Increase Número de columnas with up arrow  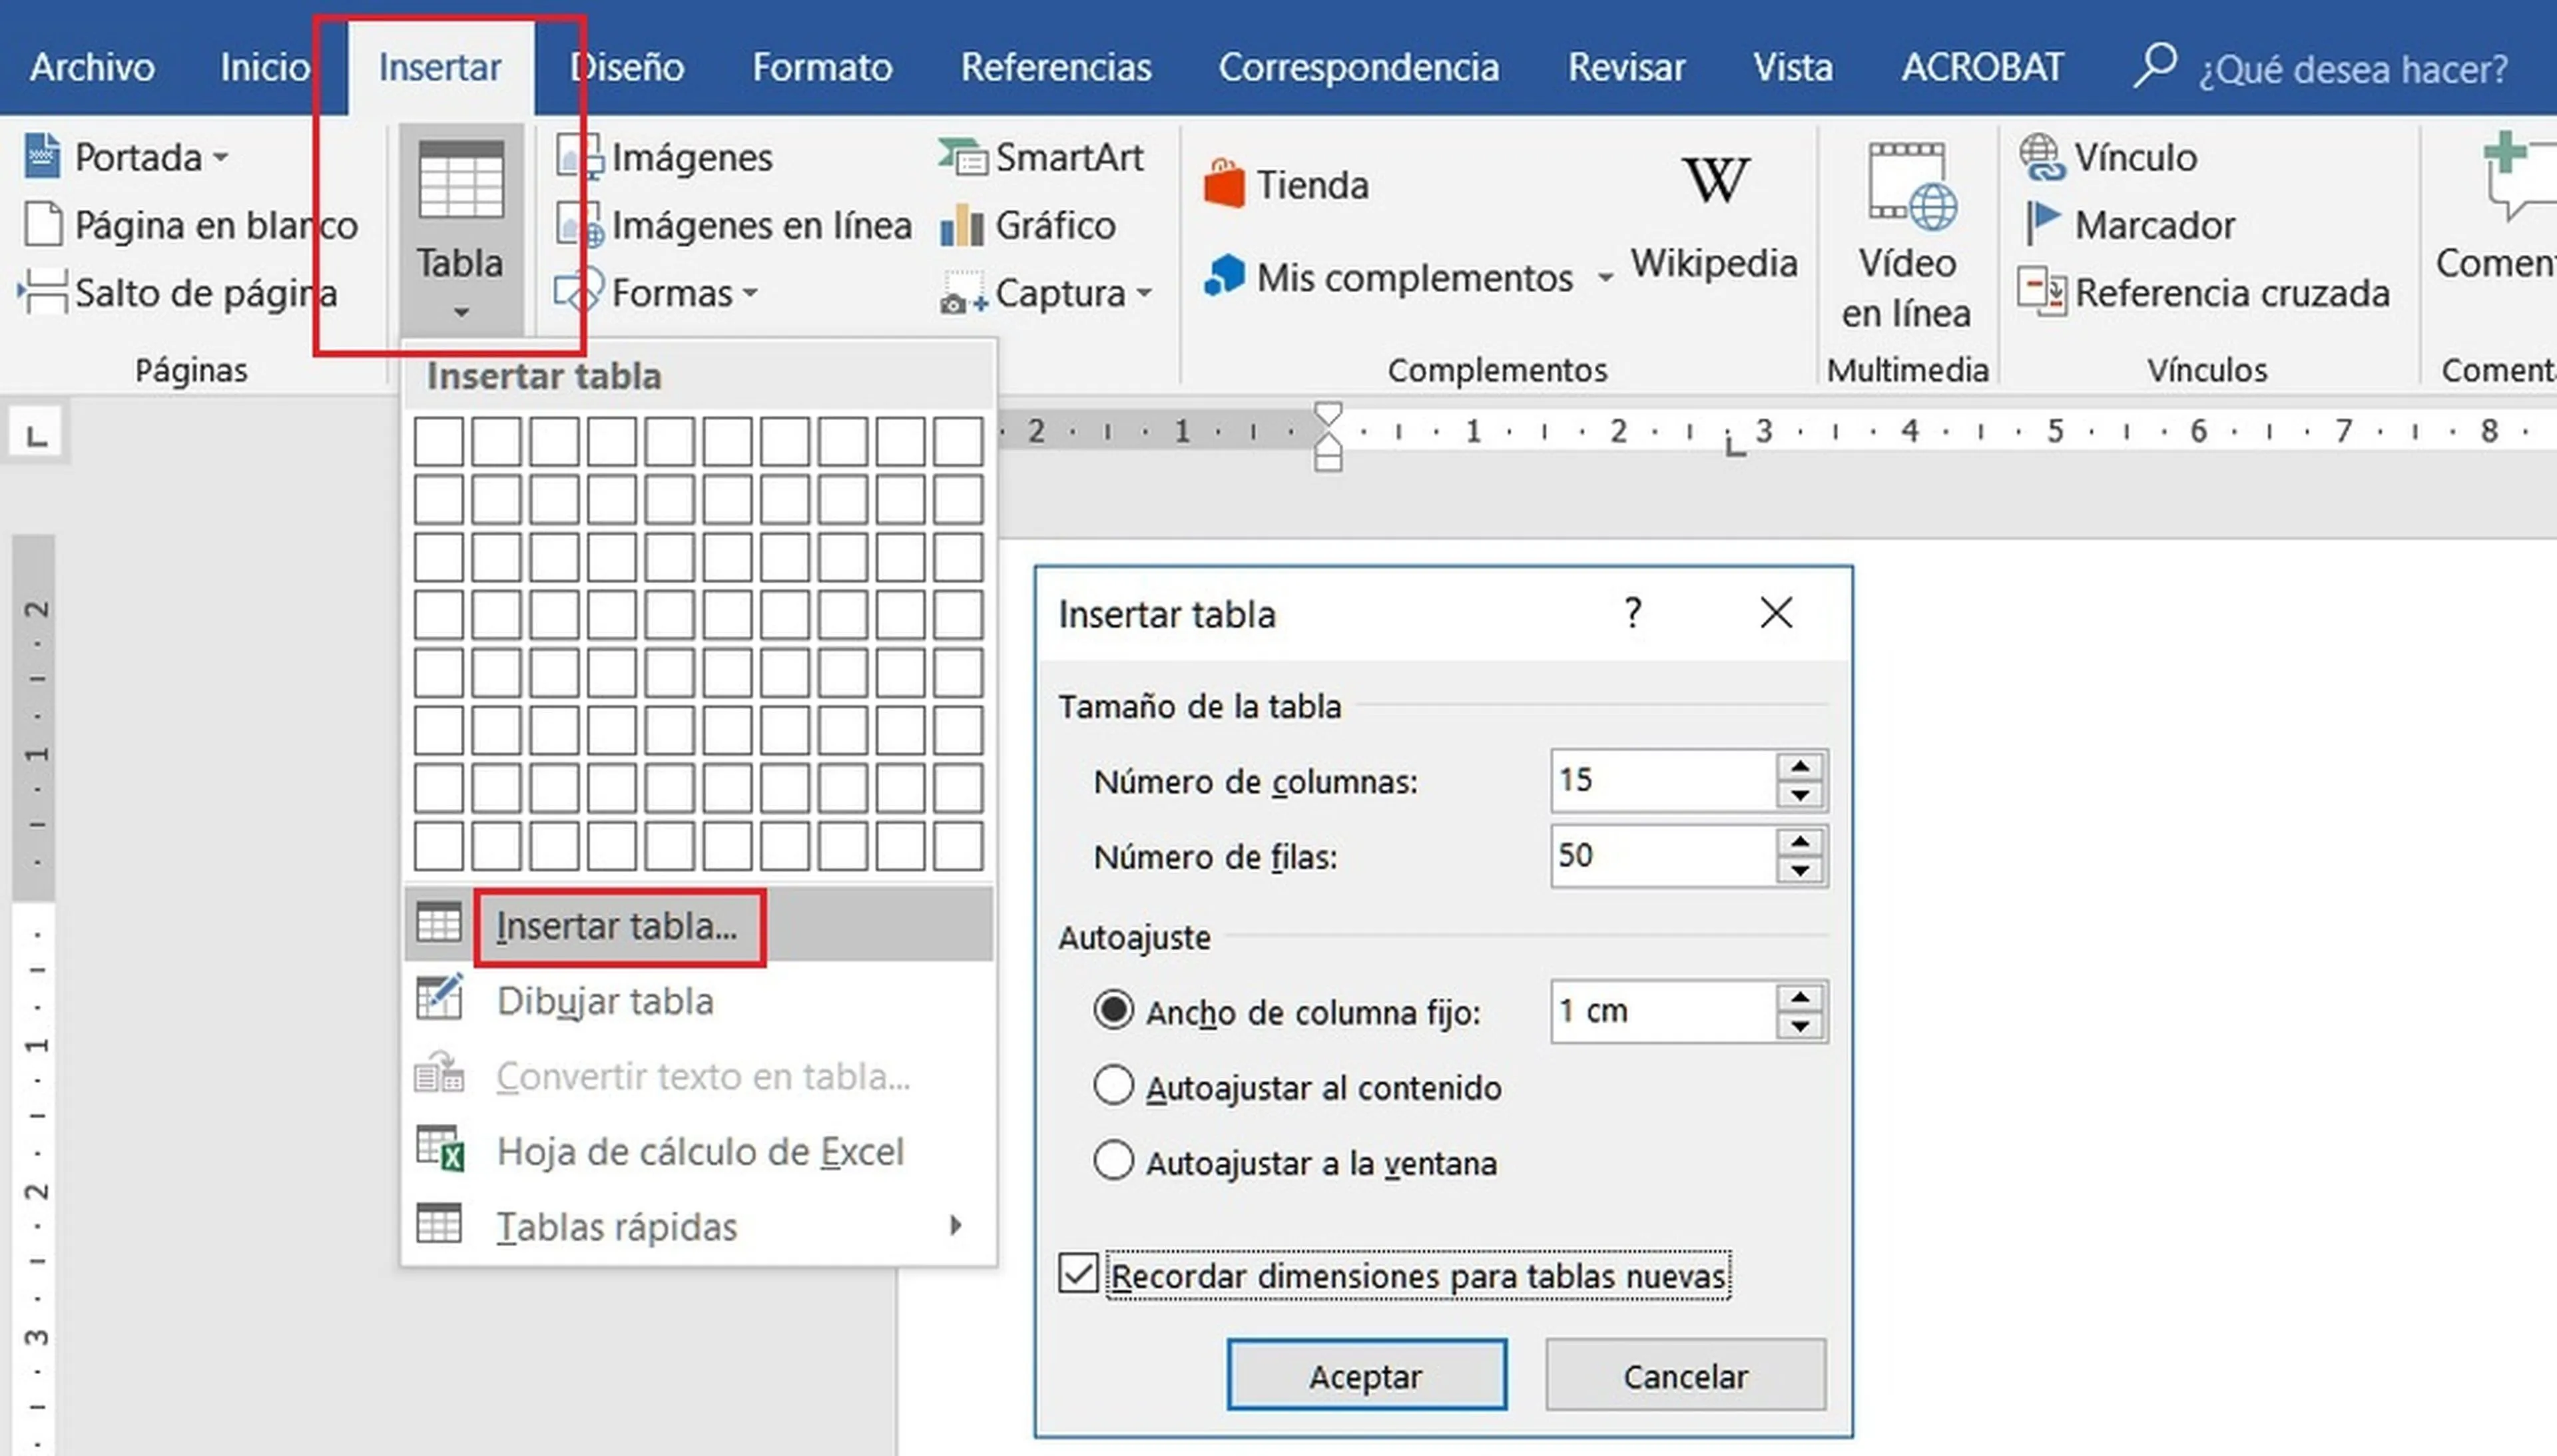tap(1800, 766)
